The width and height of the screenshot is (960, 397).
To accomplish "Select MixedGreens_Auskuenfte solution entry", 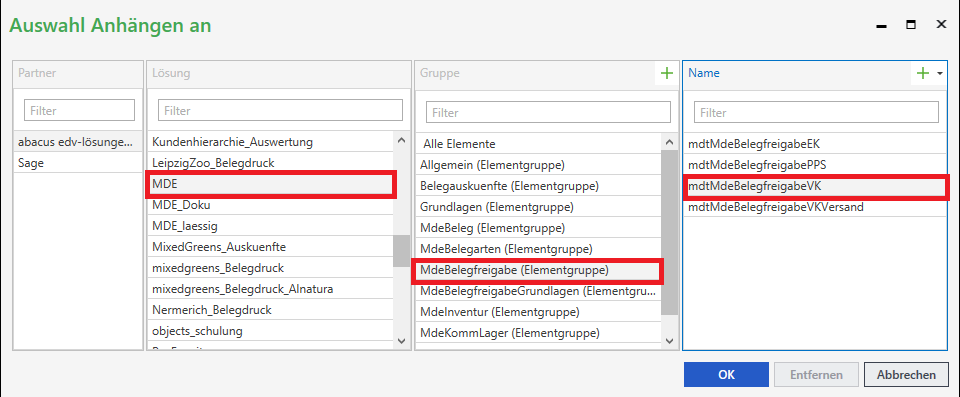I will pos(270,247).
